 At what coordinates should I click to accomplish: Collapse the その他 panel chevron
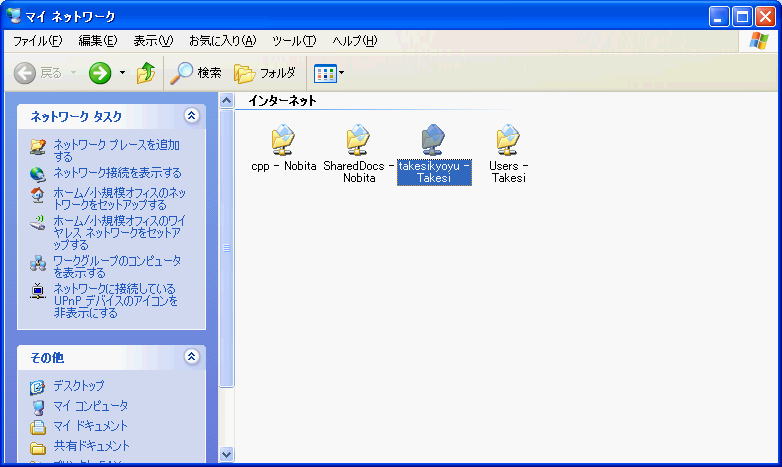(192, 356)
